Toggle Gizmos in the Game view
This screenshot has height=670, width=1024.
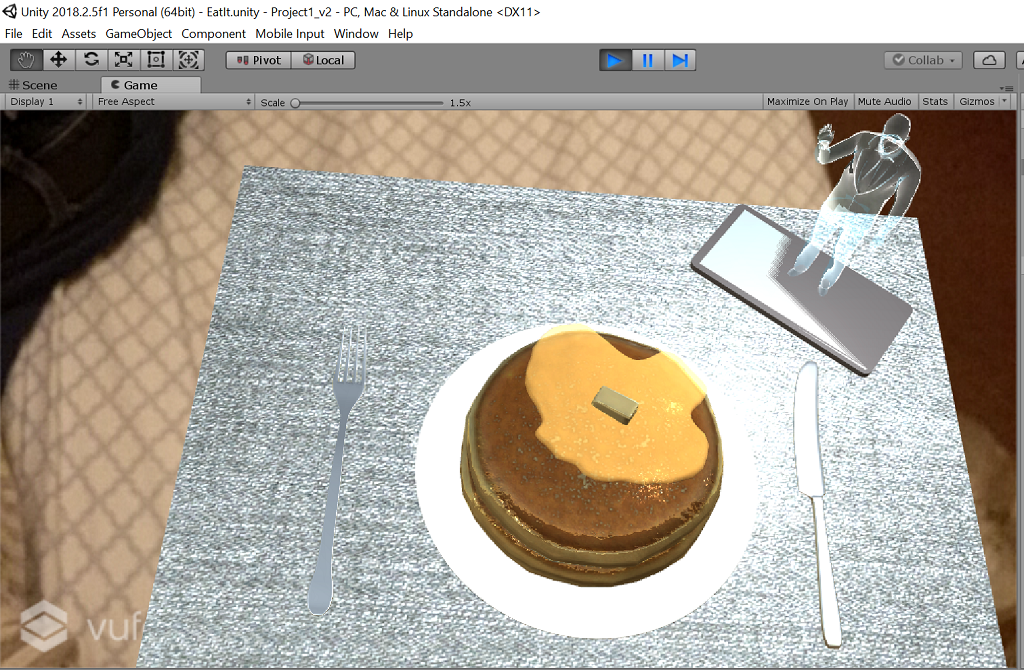click(976, 102)
